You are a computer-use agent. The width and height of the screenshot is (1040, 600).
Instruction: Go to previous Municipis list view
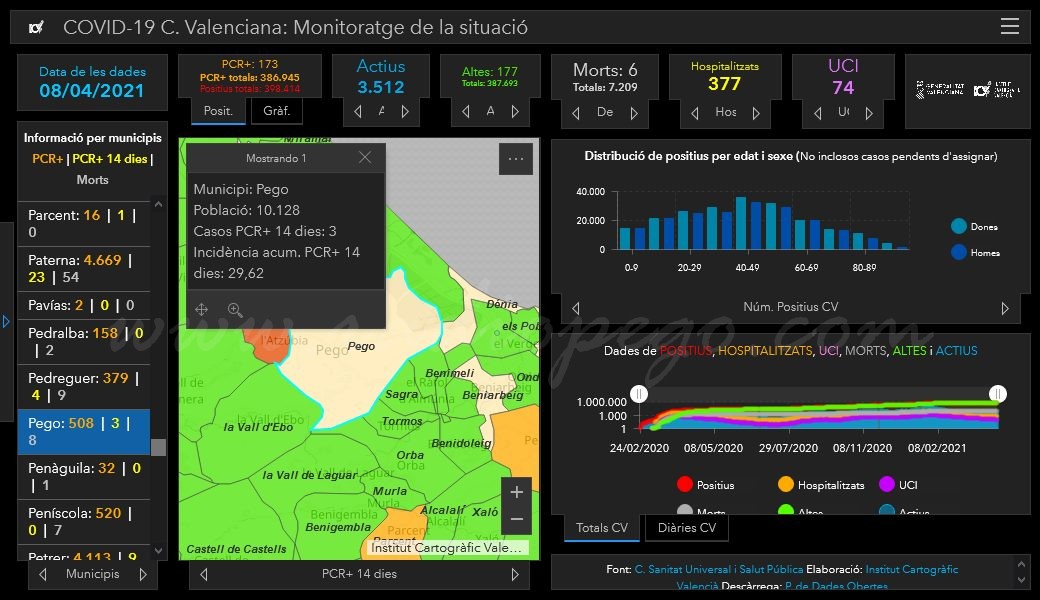(43, 574)
